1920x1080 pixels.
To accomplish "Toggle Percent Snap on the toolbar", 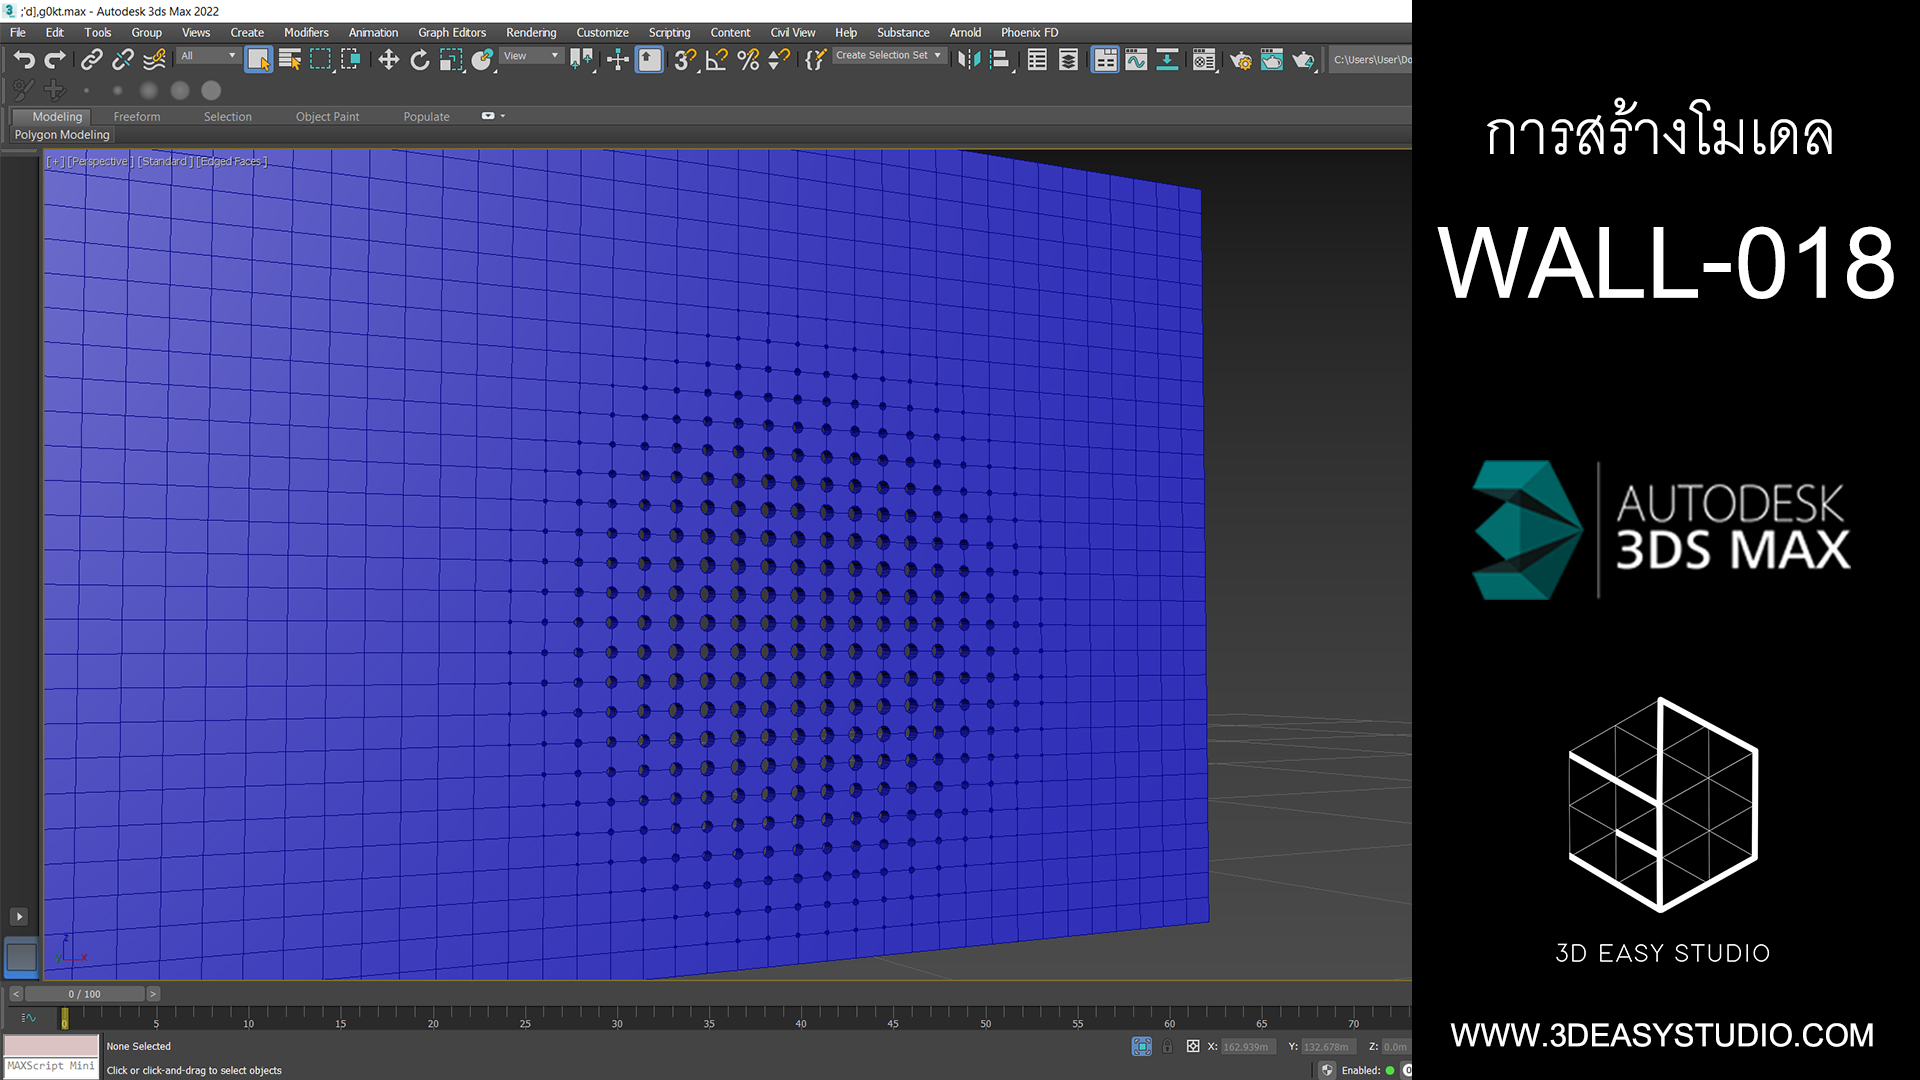I will 748,60.
